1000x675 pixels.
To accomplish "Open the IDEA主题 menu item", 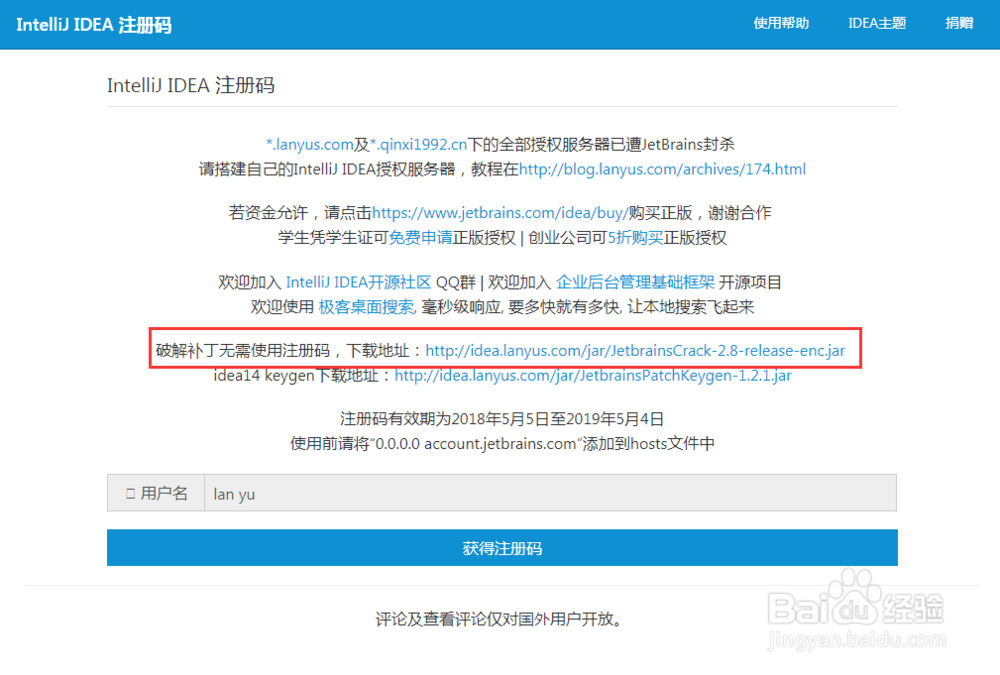I will click(x=877, y=24).
